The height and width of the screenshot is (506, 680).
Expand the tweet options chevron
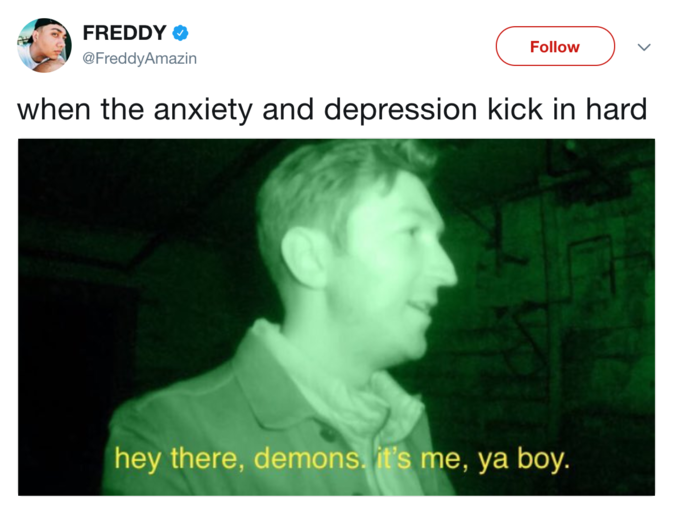(644, 47)
